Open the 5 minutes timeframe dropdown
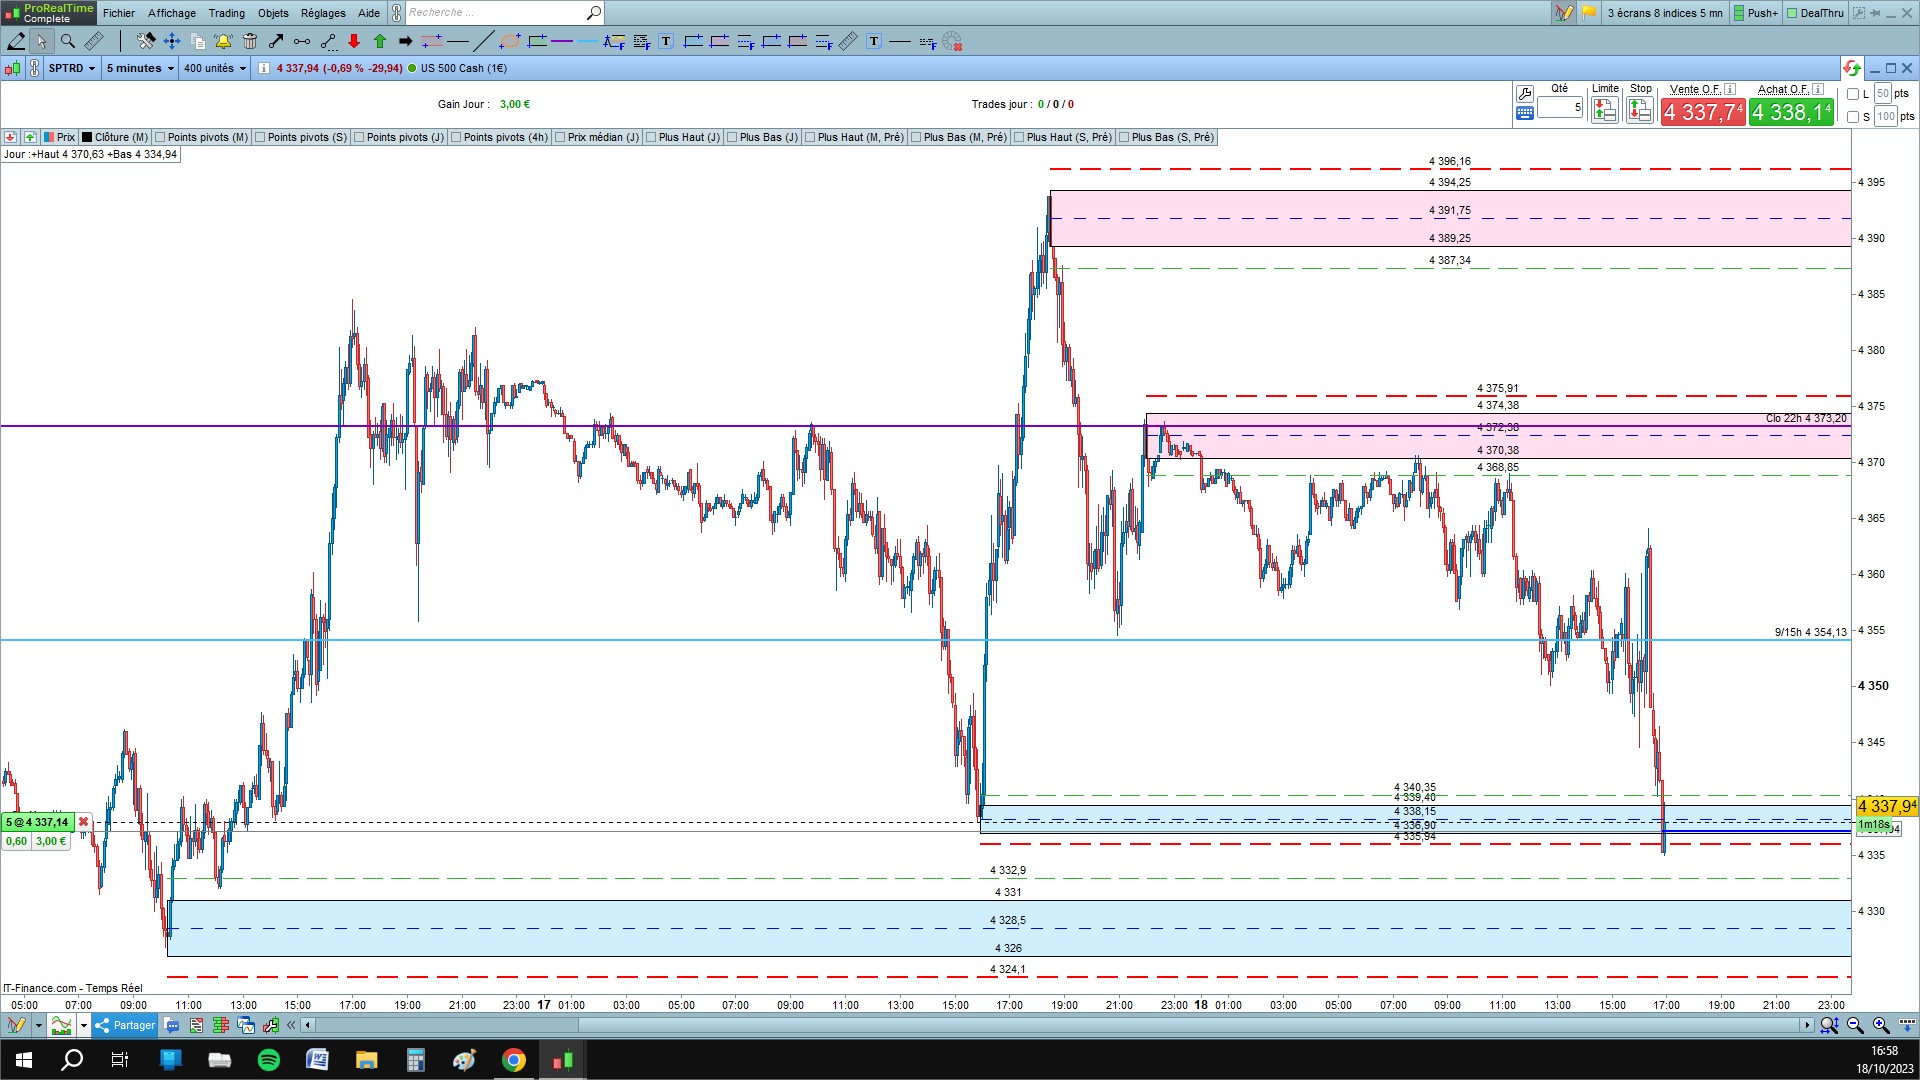This screenshot has height=1080, width=1920. point(140,68)
